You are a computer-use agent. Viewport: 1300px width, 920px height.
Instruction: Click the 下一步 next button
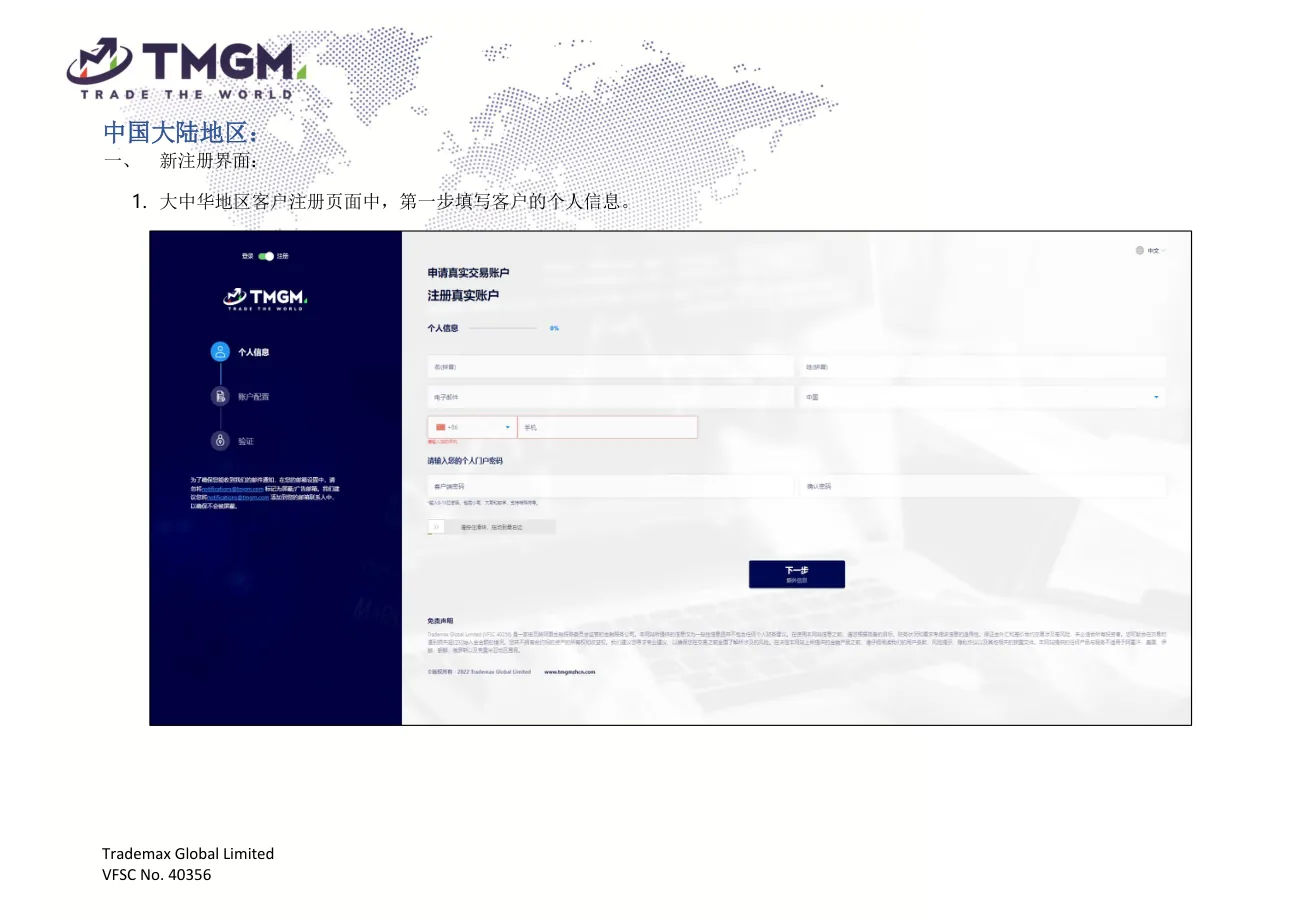point(796,574)
